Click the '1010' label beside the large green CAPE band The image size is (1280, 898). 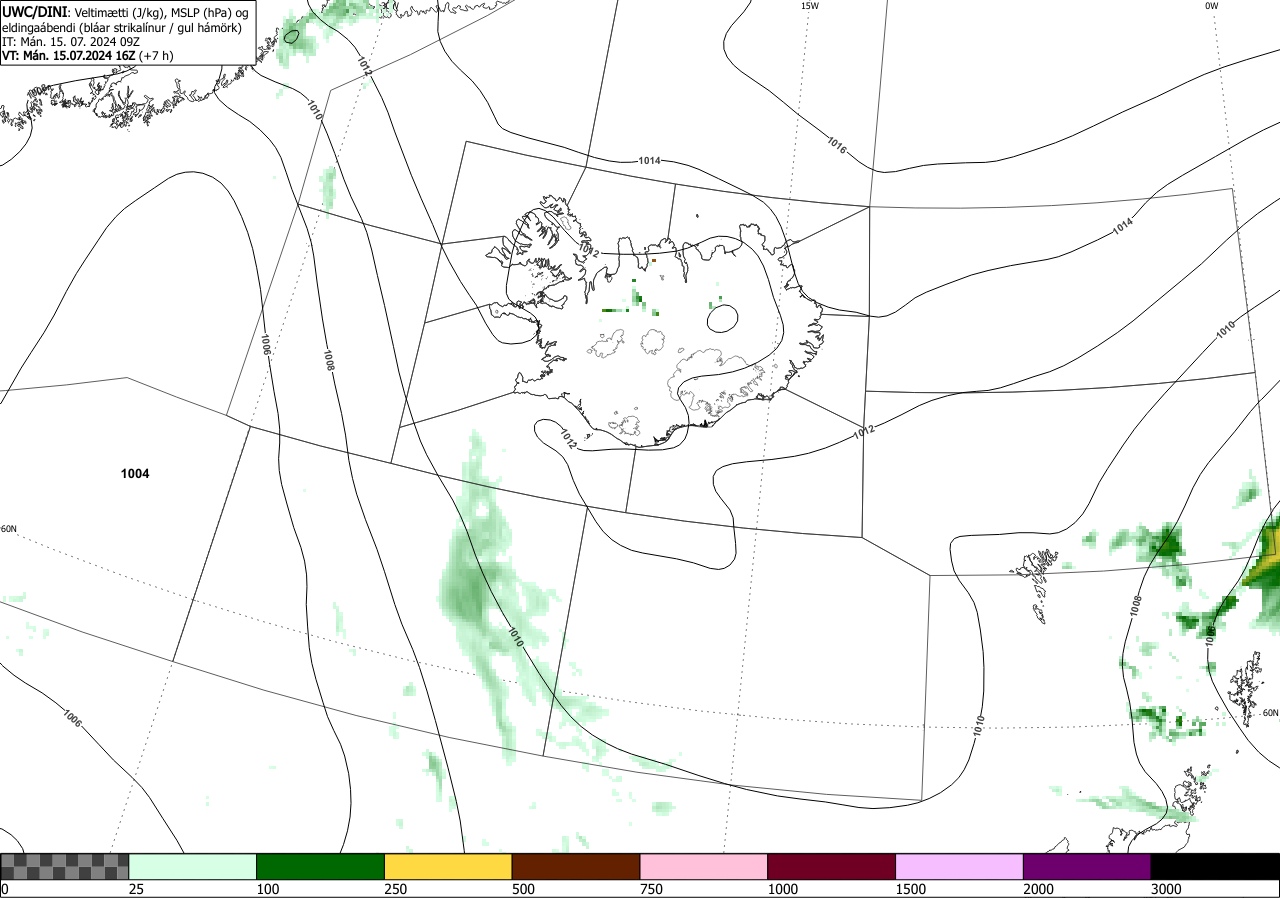[516, 637]
